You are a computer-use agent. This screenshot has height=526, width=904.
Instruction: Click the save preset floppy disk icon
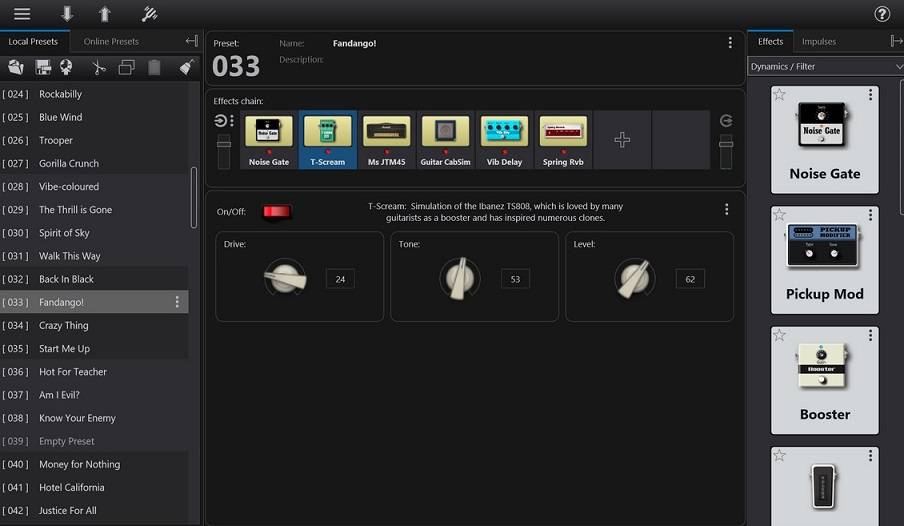pos(43,68)
